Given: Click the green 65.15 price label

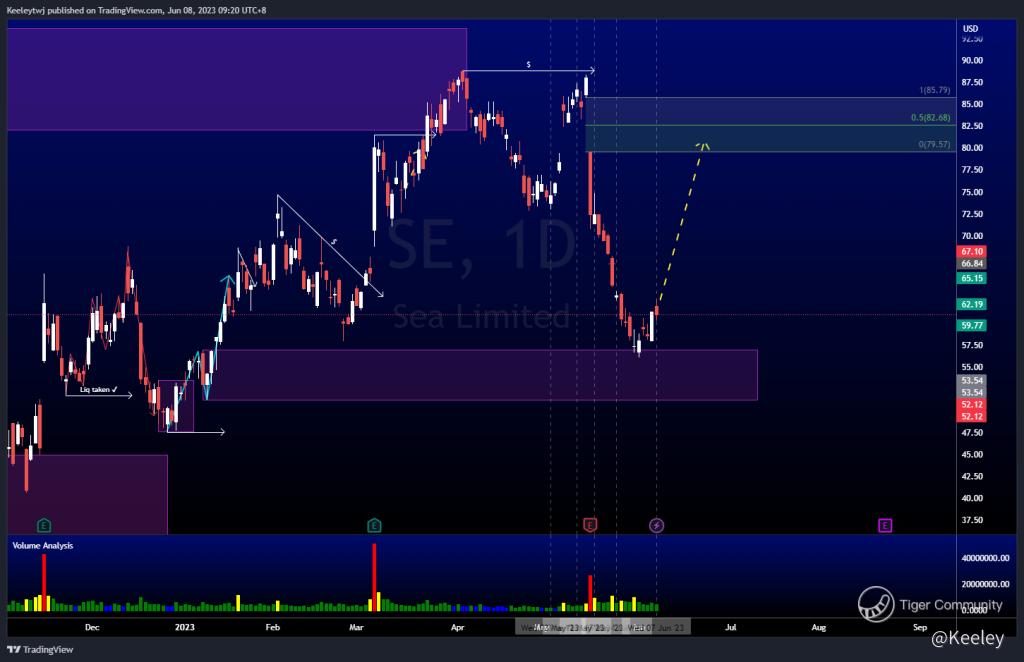Looking at the screenshot, I should (972, 278).
